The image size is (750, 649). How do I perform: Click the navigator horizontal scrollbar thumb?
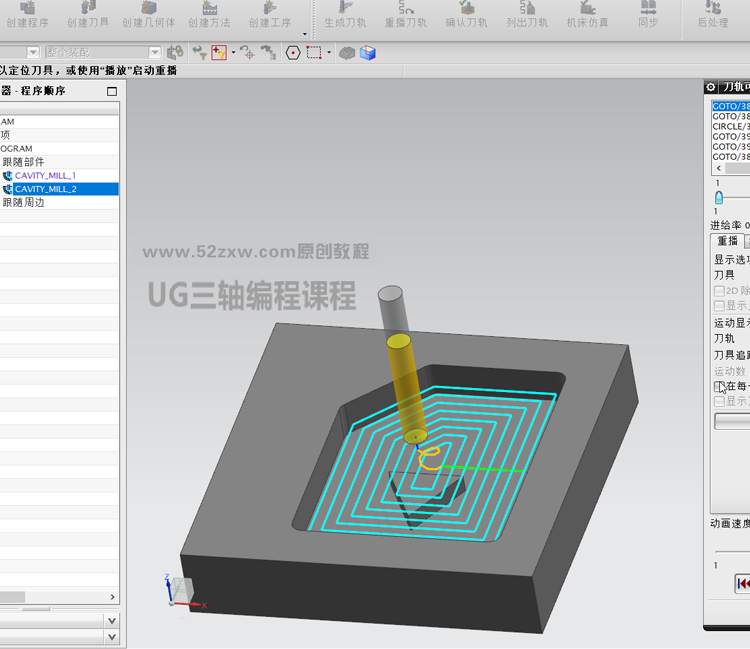tap(12, 597)
